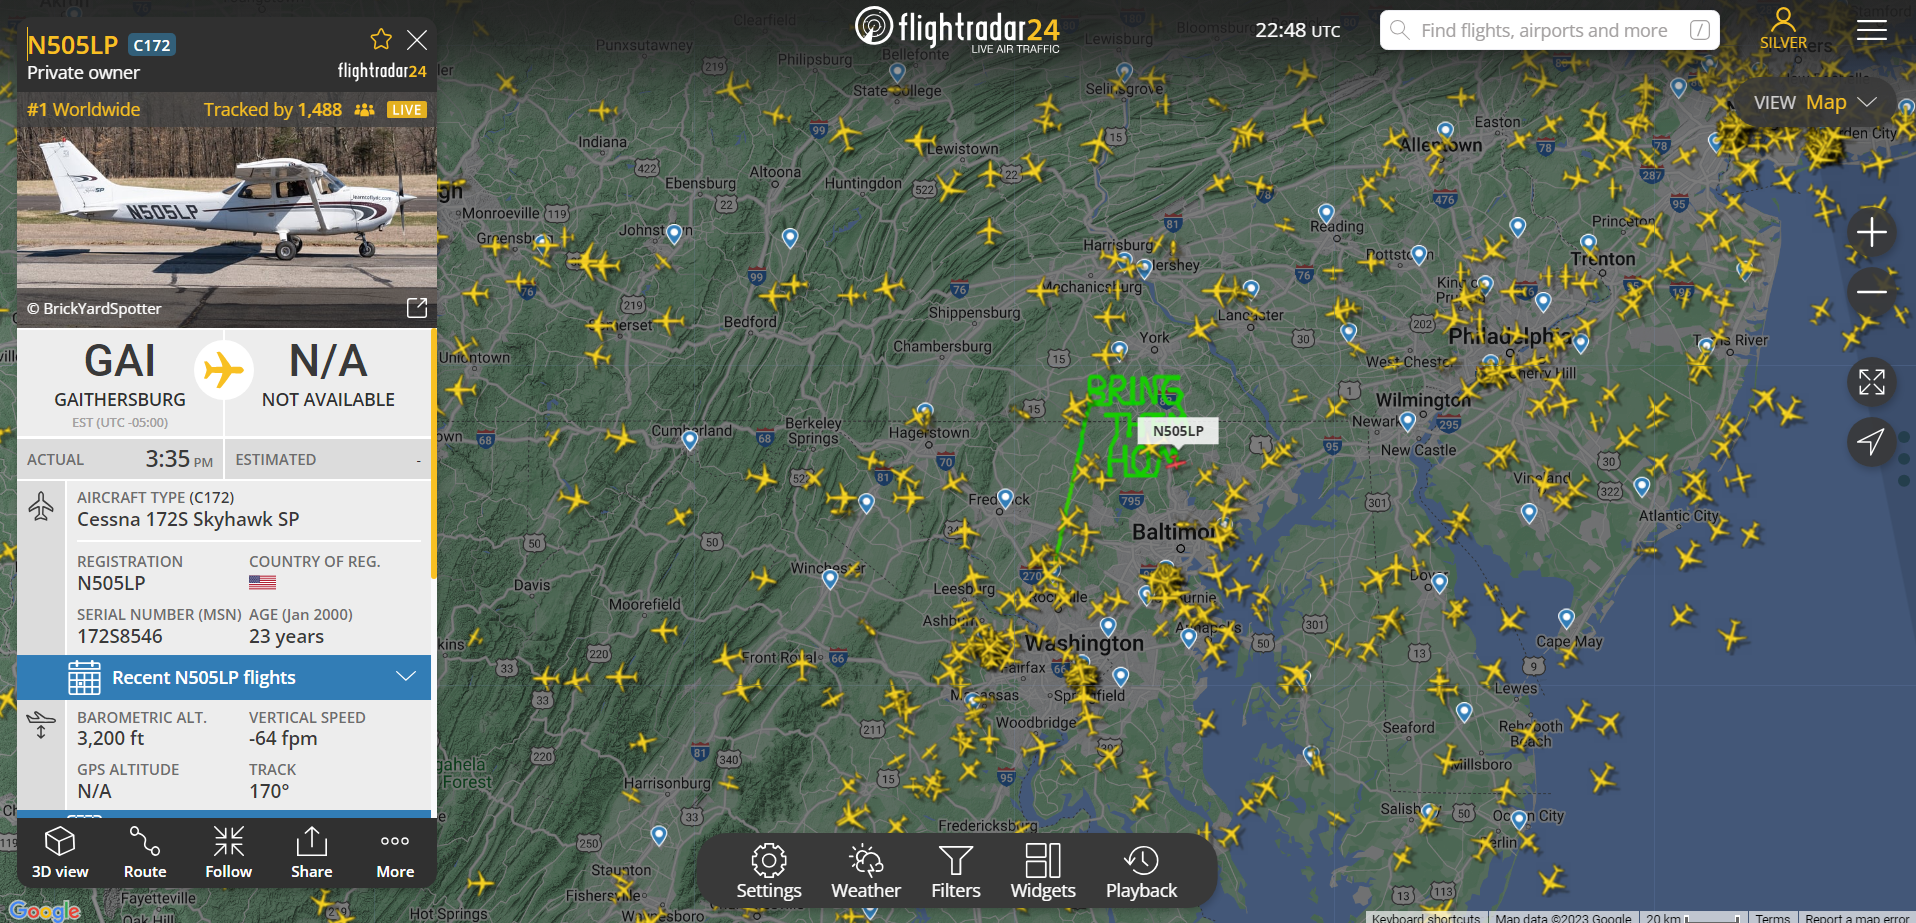Add N505LP to favorites with star icon

[x=381, y=40]
